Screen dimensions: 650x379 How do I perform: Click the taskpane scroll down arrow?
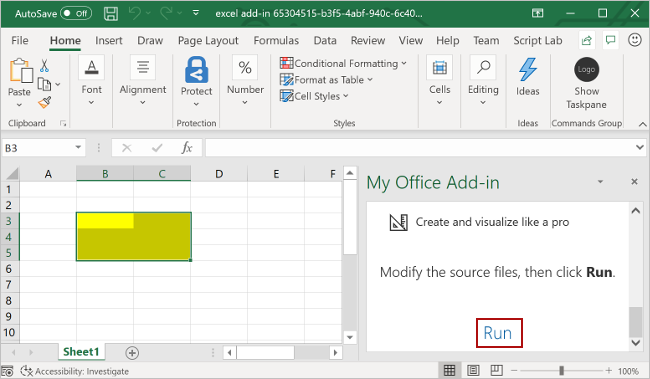pos(635,343)
